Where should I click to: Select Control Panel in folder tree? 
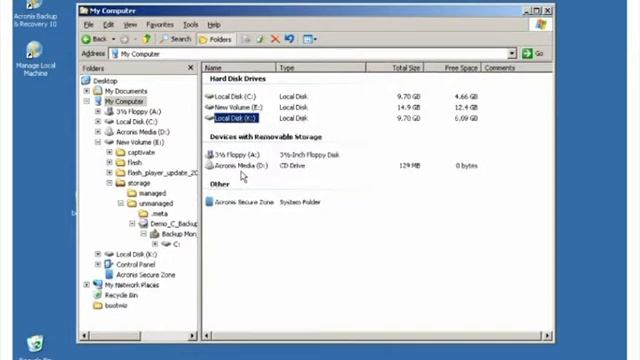pyautogui.click(x=135, y=264)
